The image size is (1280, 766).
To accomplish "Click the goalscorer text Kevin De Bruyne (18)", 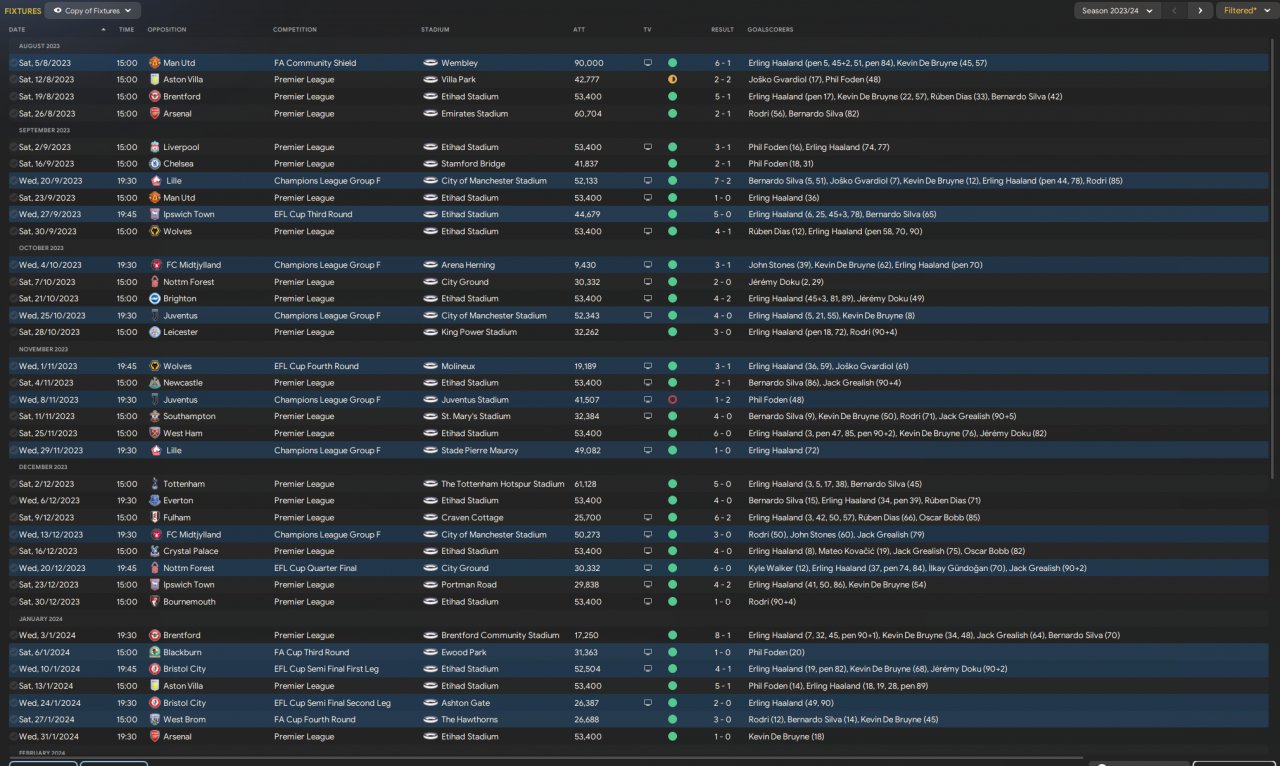I will point(786,736).
